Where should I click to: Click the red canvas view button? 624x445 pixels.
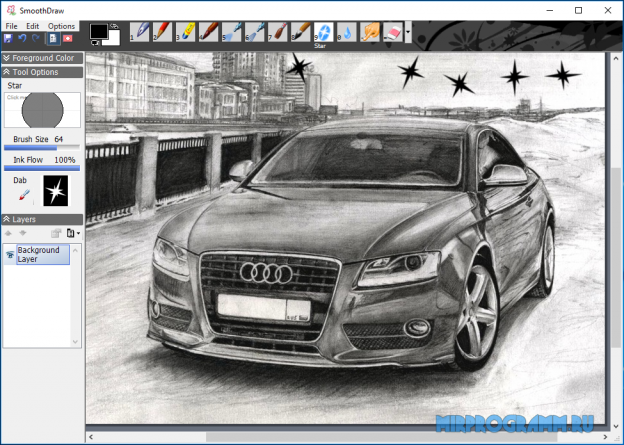(x=68, y=38)
